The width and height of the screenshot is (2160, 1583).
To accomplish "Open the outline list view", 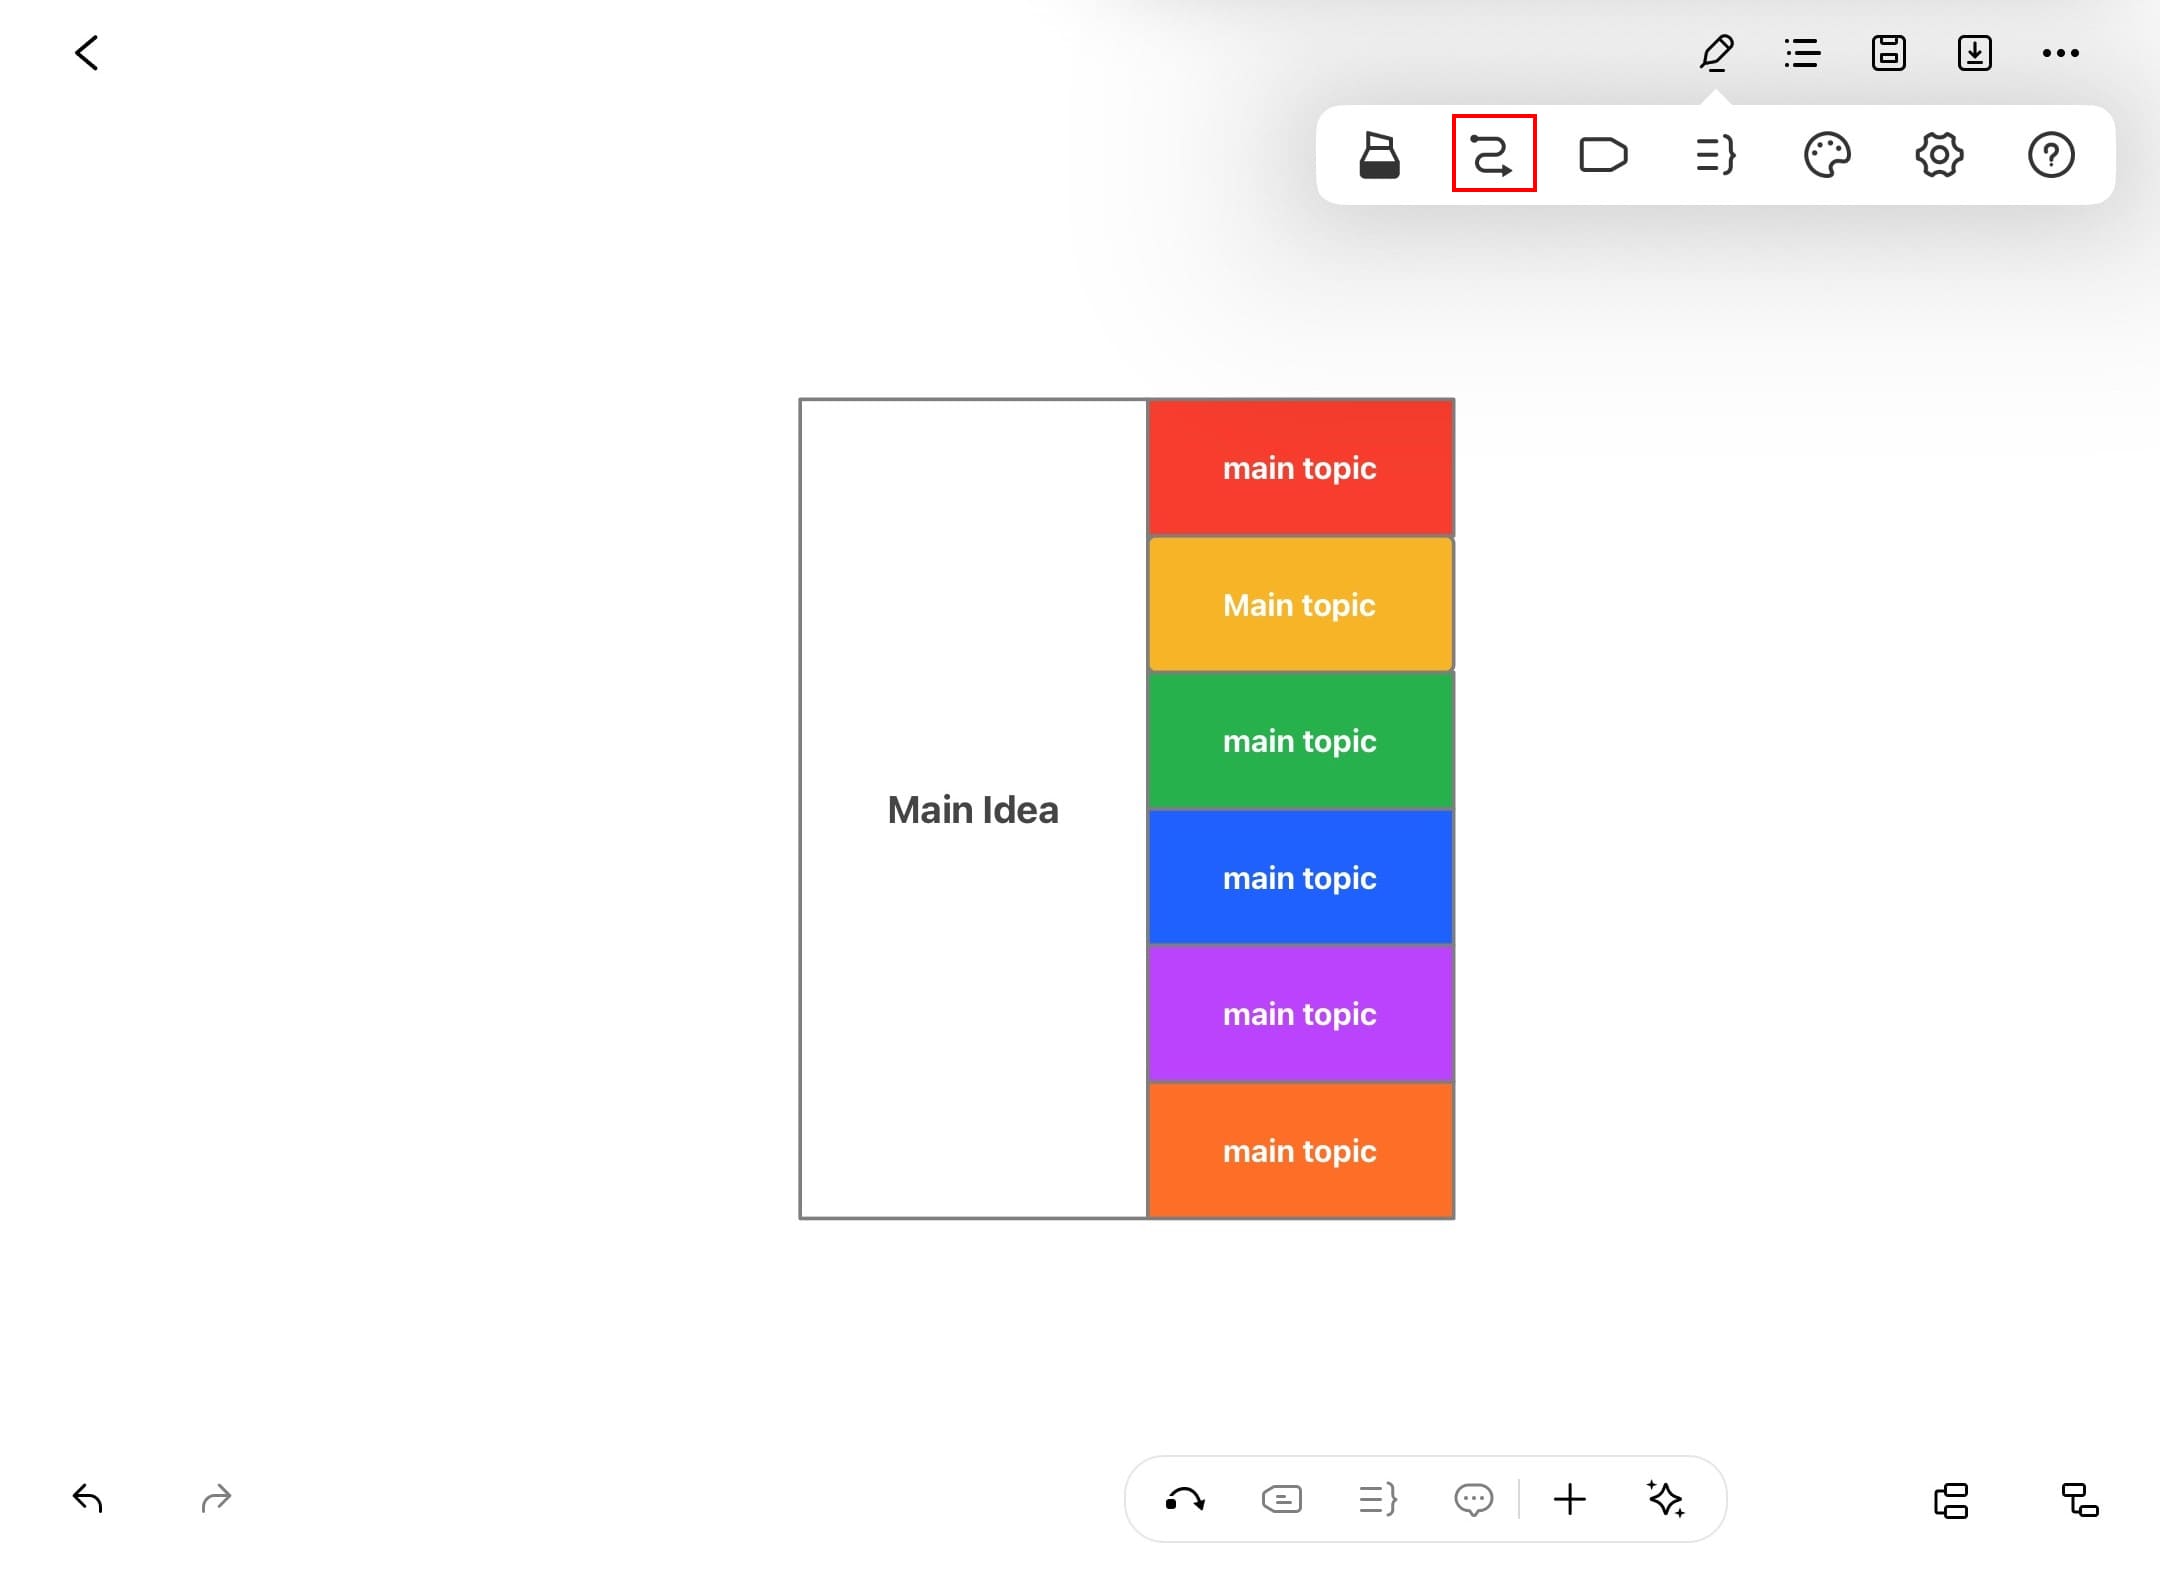I will click(x=1802, y=53).
